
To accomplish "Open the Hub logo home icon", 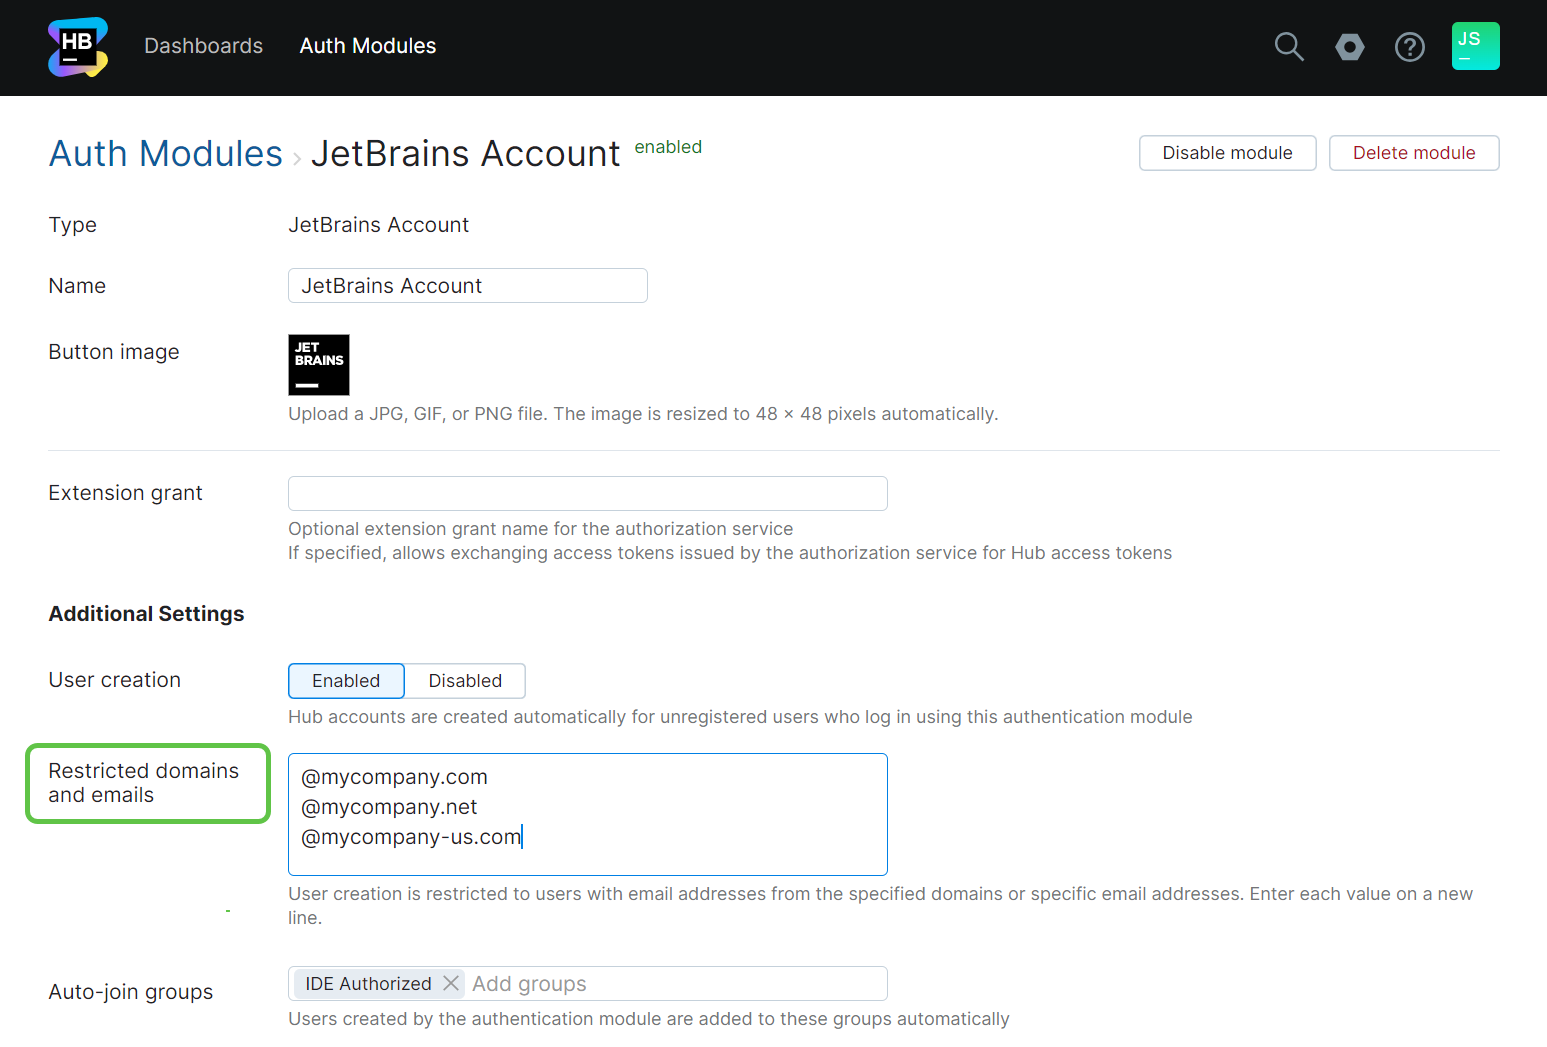I will pyautogui.click(x=78, y=47).
